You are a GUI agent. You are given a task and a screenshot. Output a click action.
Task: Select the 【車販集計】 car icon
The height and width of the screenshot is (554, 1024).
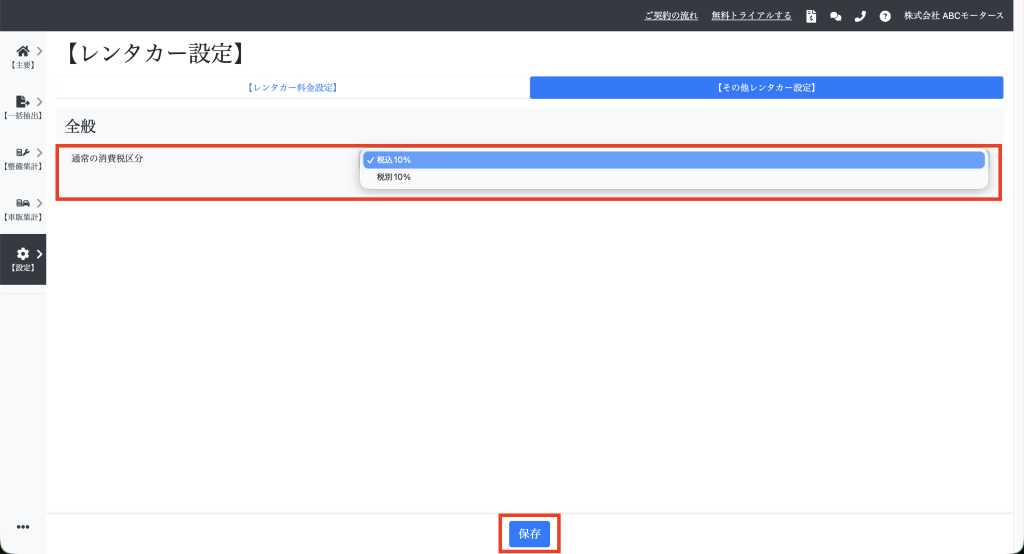tap(22, 203)
